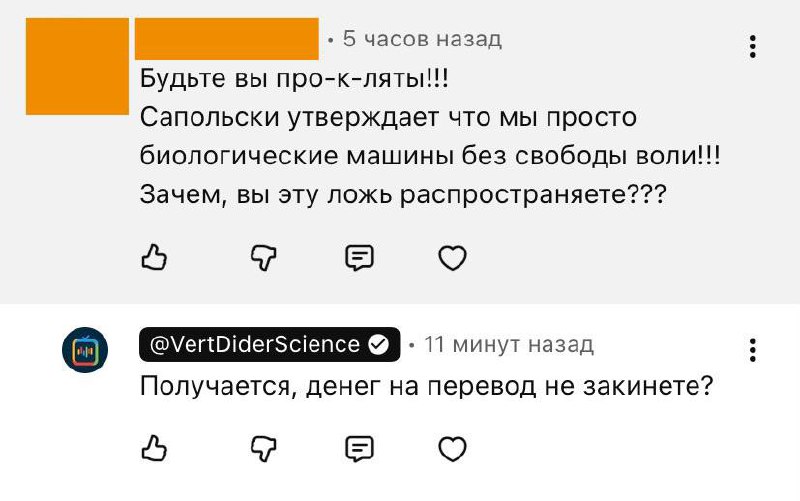Reply to the comment about Сапольски
Image resolution: width=800 pixels, height=501 pixels.
(x=359, y=259)
